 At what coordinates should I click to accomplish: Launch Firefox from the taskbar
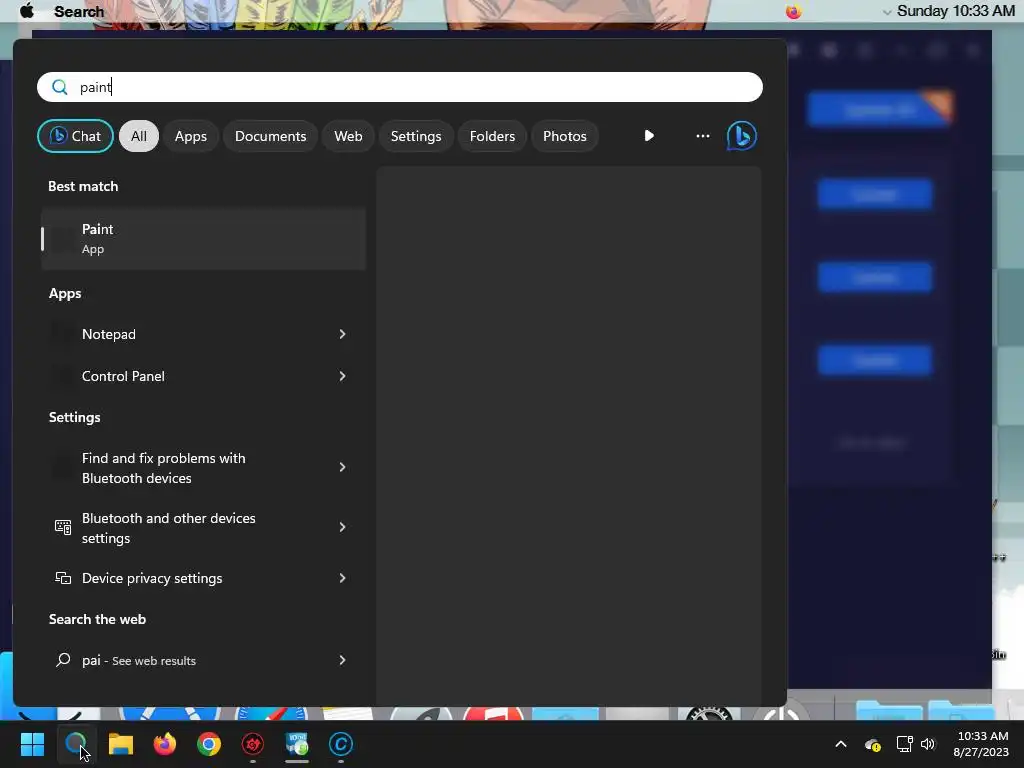coord(165,744)
